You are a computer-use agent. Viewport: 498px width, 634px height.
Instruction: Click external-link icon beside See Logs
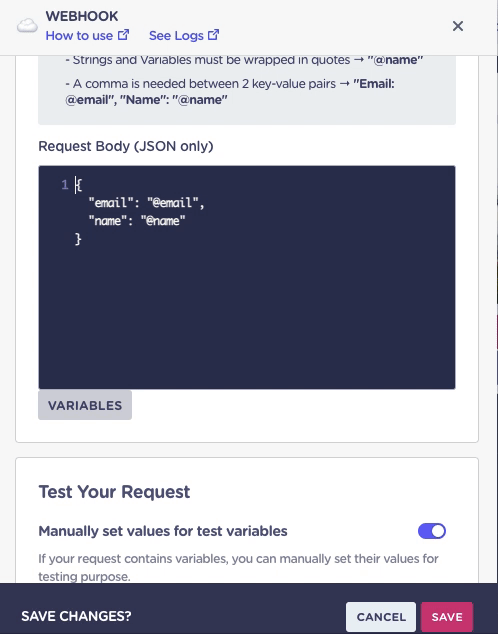213,35
